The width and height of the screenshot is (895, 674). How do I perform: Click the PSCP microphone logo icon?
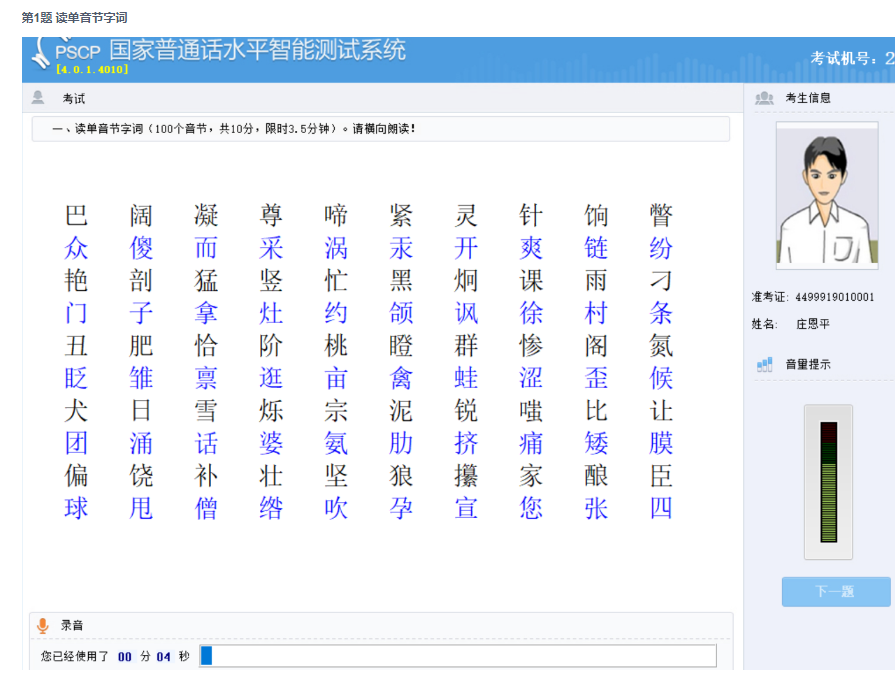39,54
